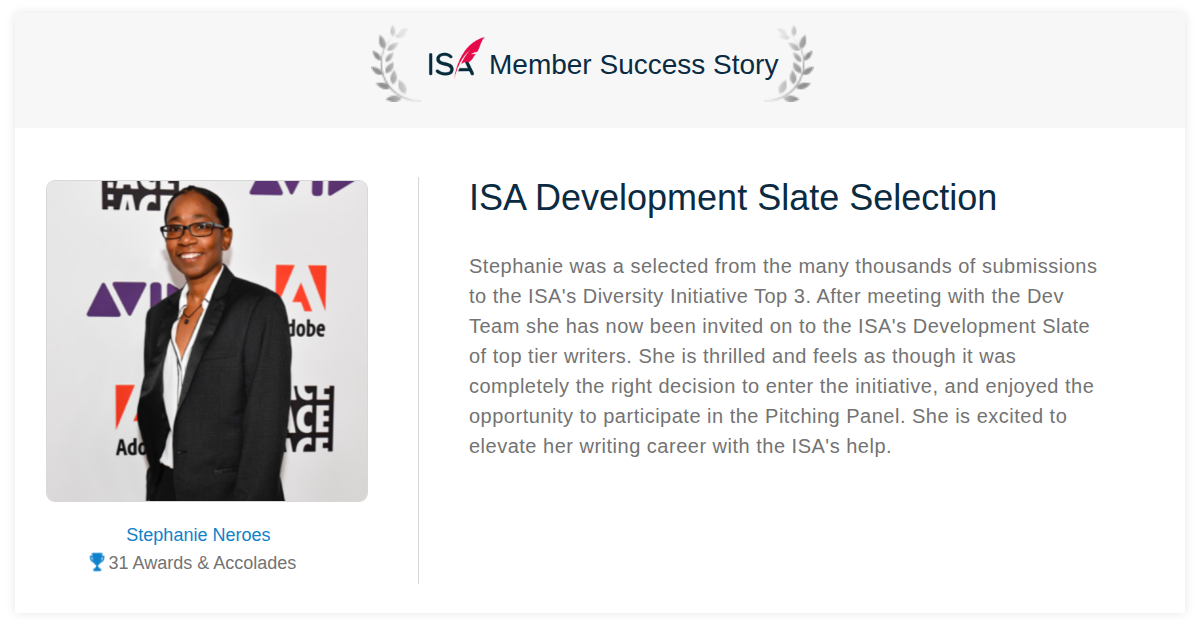Open Stephanie Neroes' profile link
The height and width of the screenshot is (630, 1200).
click(198, 535)
